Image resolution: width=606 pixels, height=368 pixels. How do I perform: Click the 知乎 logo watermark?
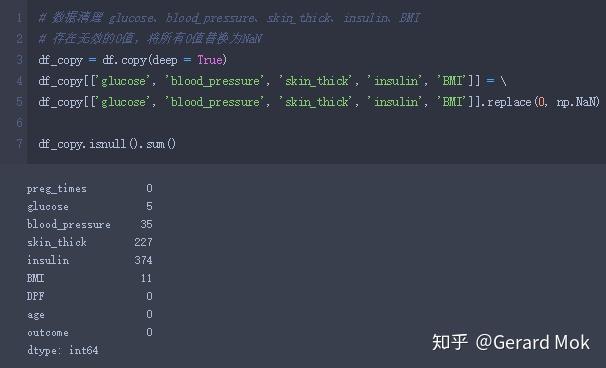pyautogui.click(x=450, y=342)
